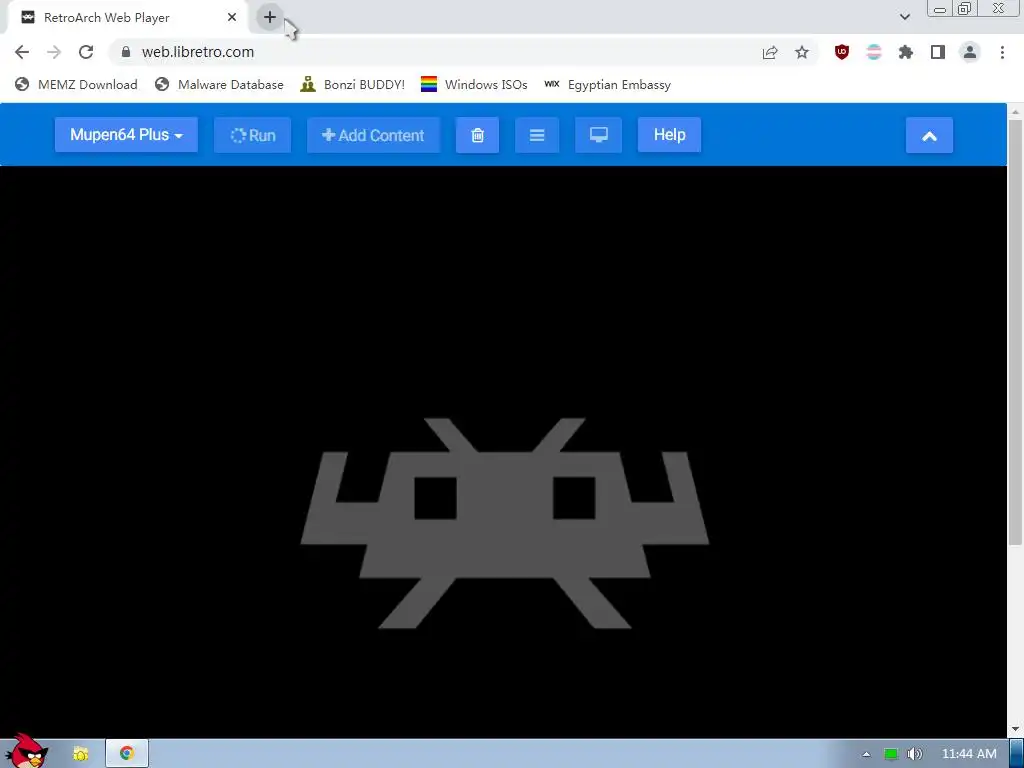The image size is (1024, 768).
Task: Click the volume speaker tray icon
Action: coord(915,754)
